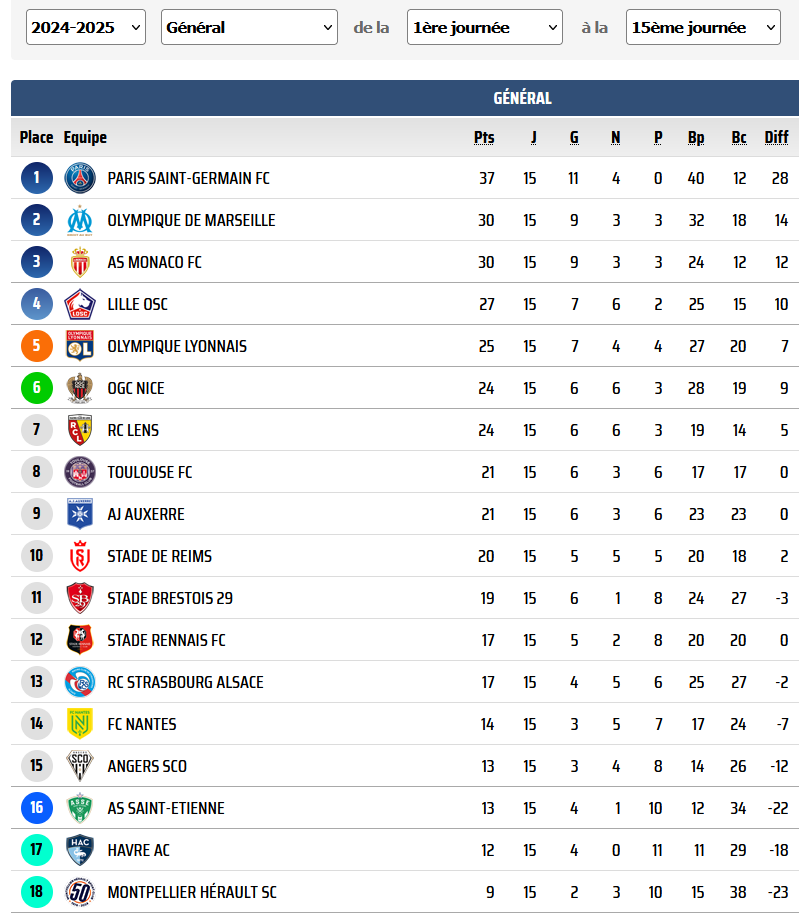799x915 pixels.
Task: Click the AS Saint-Etienne green logo
Action: (x=80, y=808)
